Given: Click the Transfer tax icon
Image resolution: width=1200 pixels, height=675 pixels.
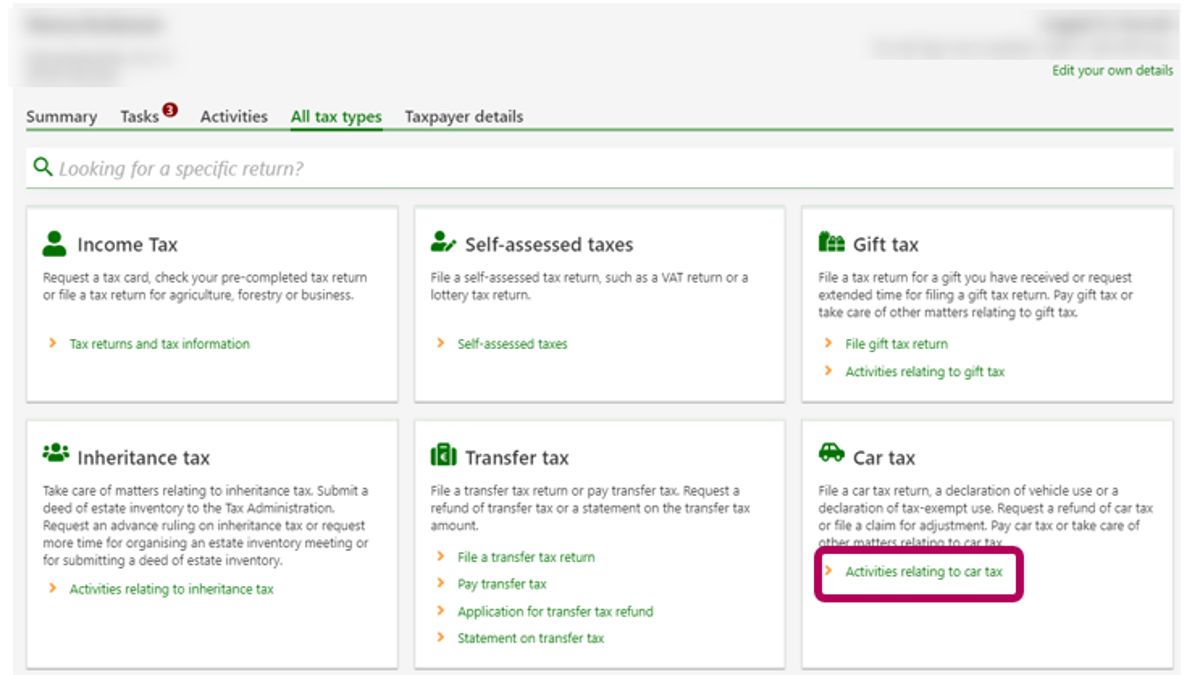Looking at the screenshot, I should click(x=443, y=457).
